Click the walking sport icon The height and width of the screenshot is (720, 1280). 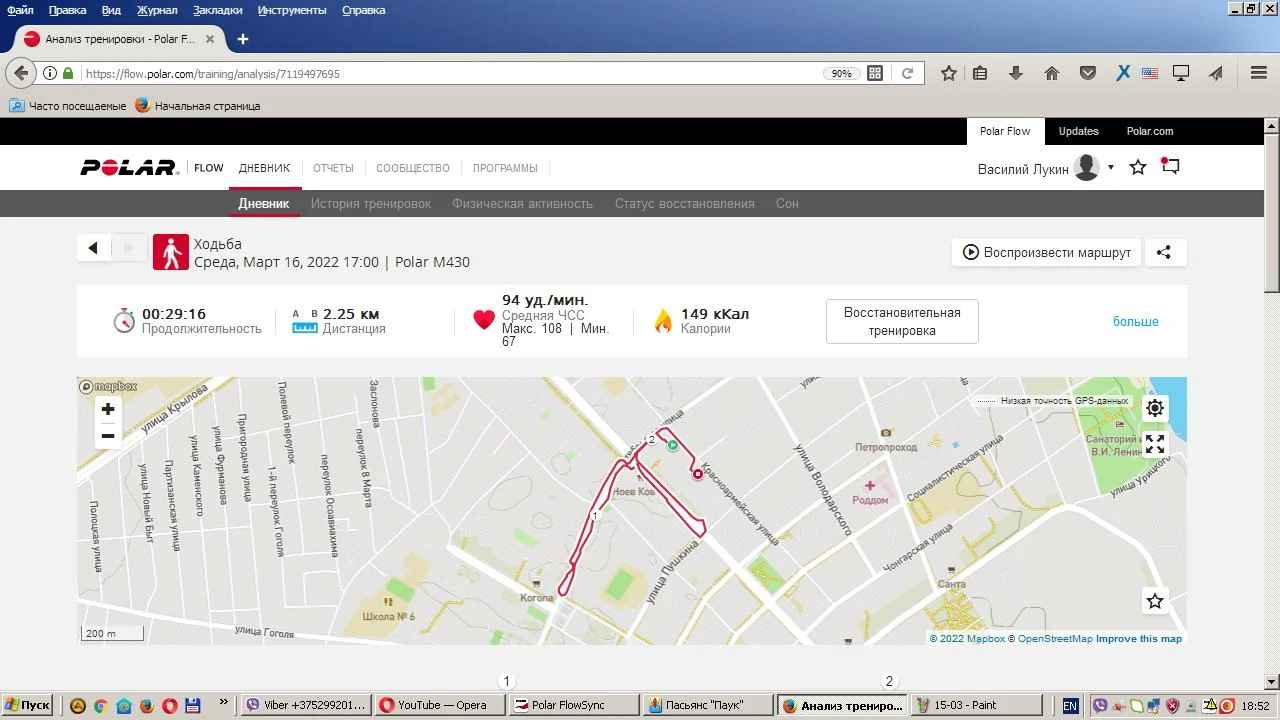(x=171, y=253)
